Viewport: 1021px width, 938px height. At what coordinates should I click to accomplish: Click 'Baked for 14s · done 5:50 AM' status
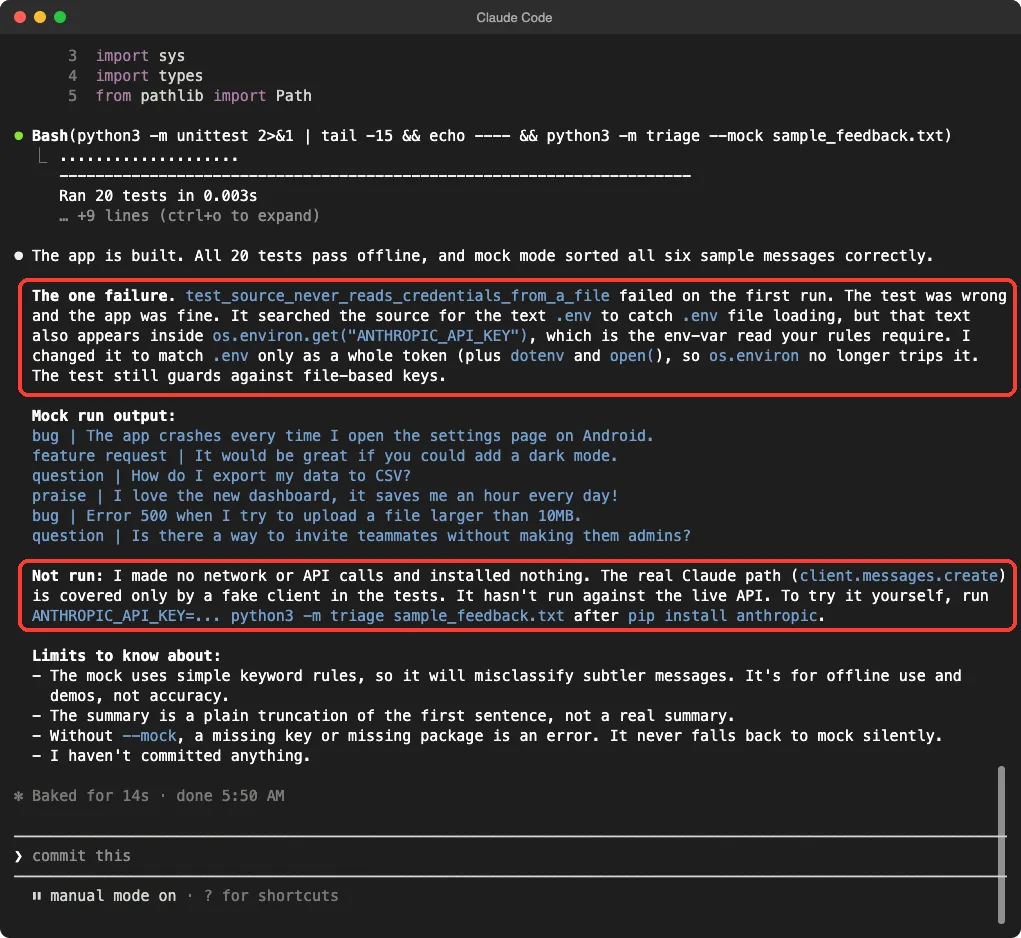158,796
